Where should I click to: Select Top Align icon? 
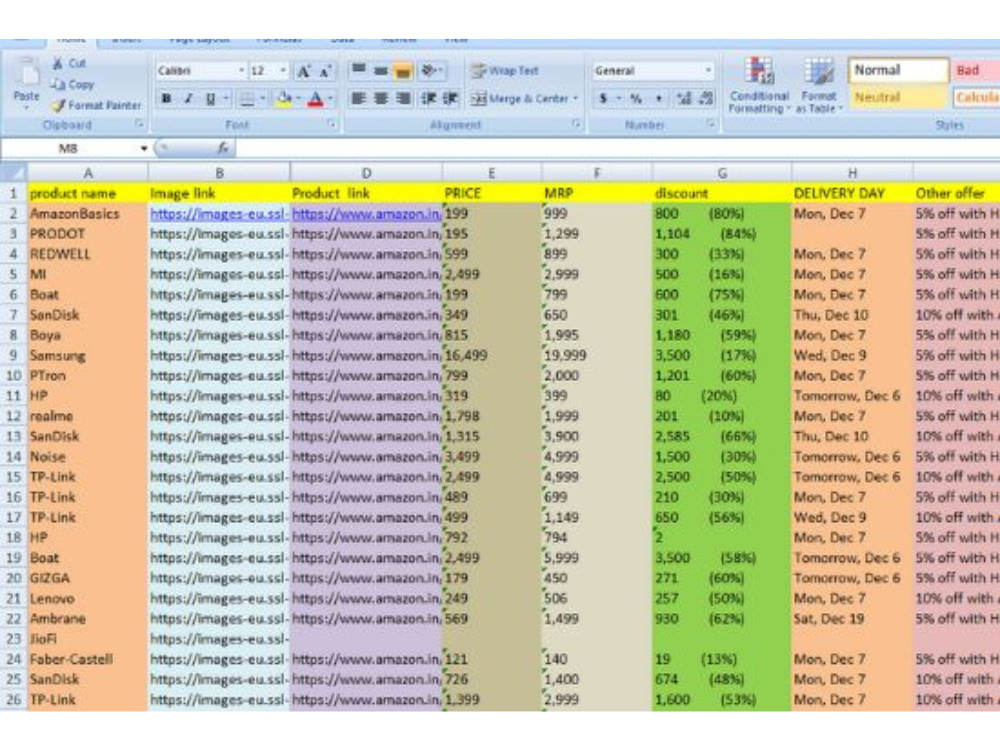tap(359, 70)
